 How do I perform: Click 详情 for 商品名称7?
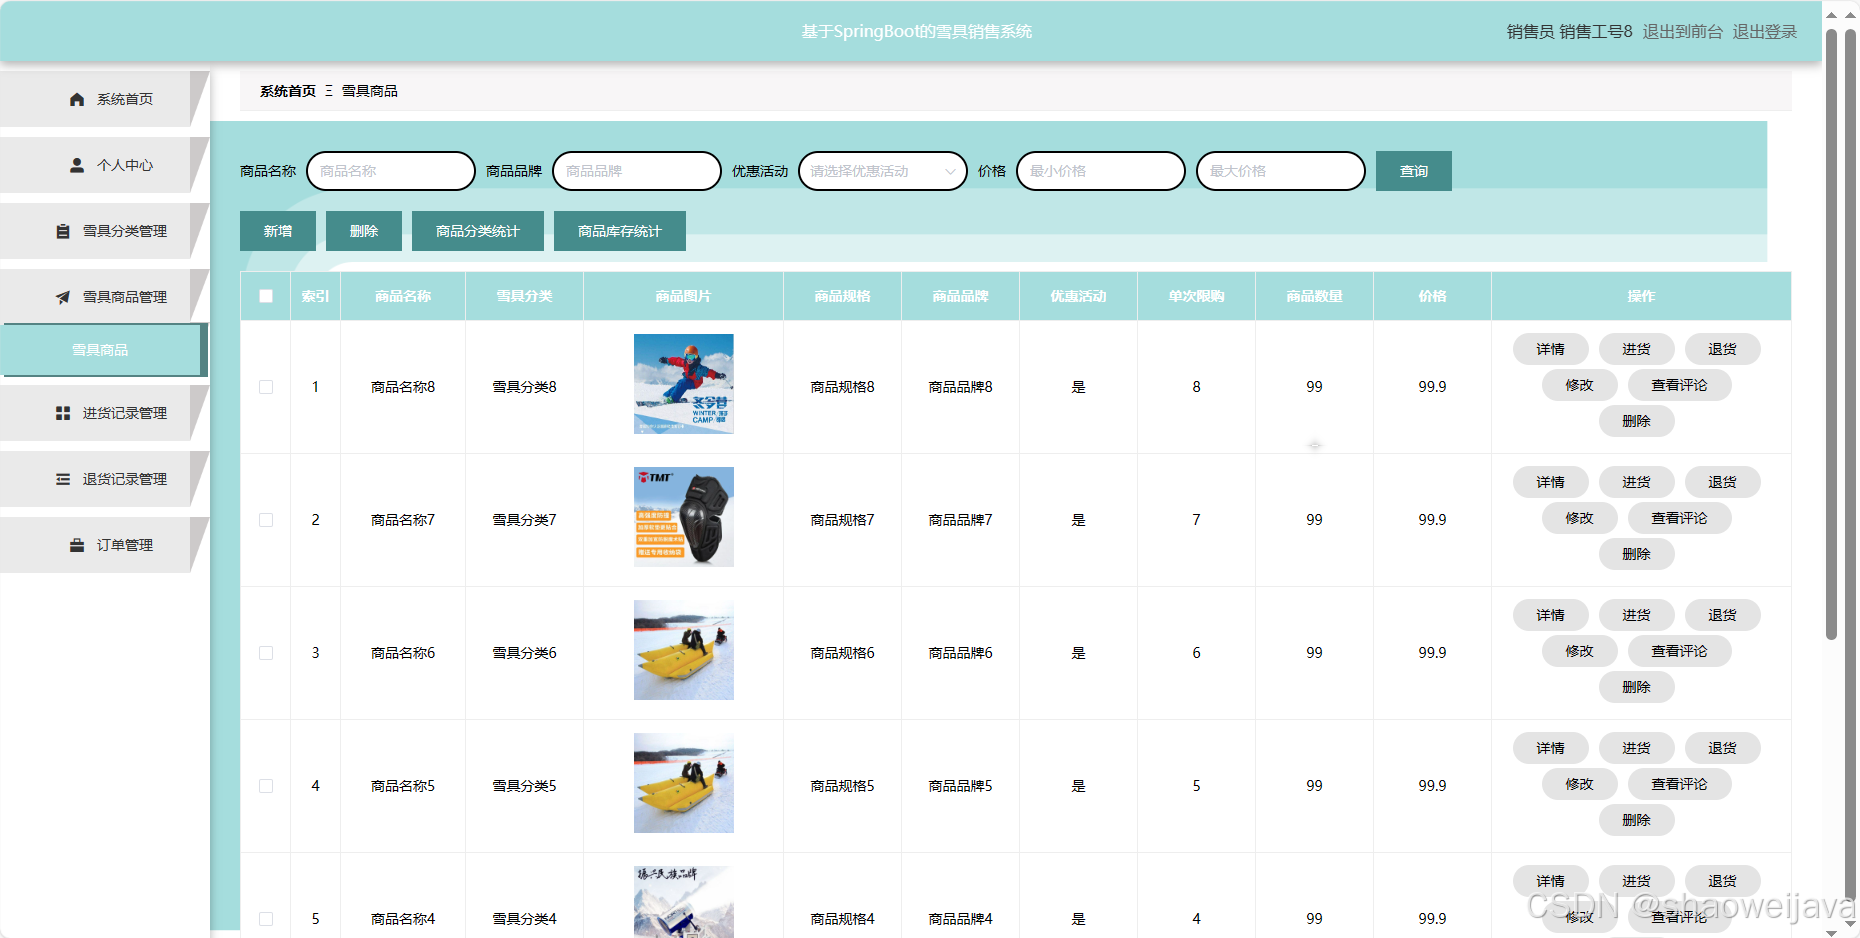(1550, 482)
